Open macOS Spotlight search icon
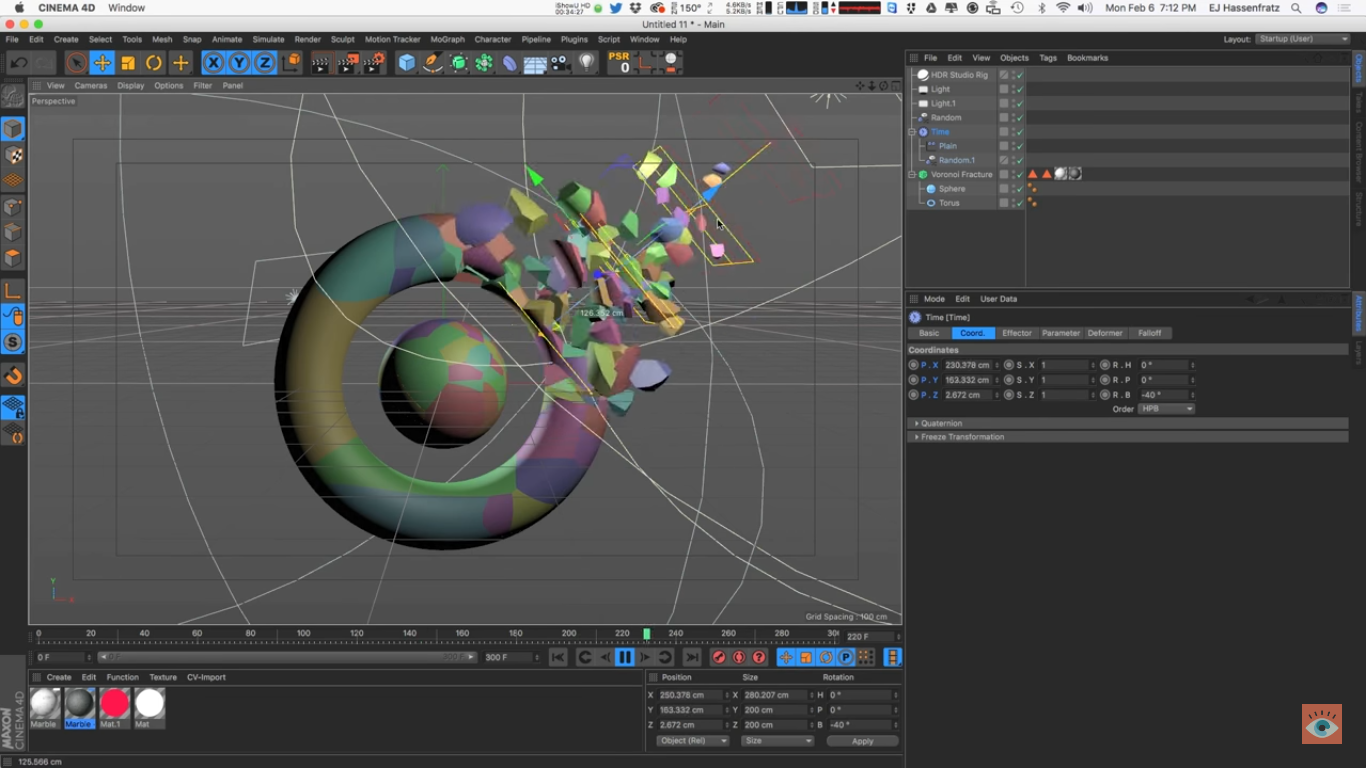 click(x=1296, y=8)
